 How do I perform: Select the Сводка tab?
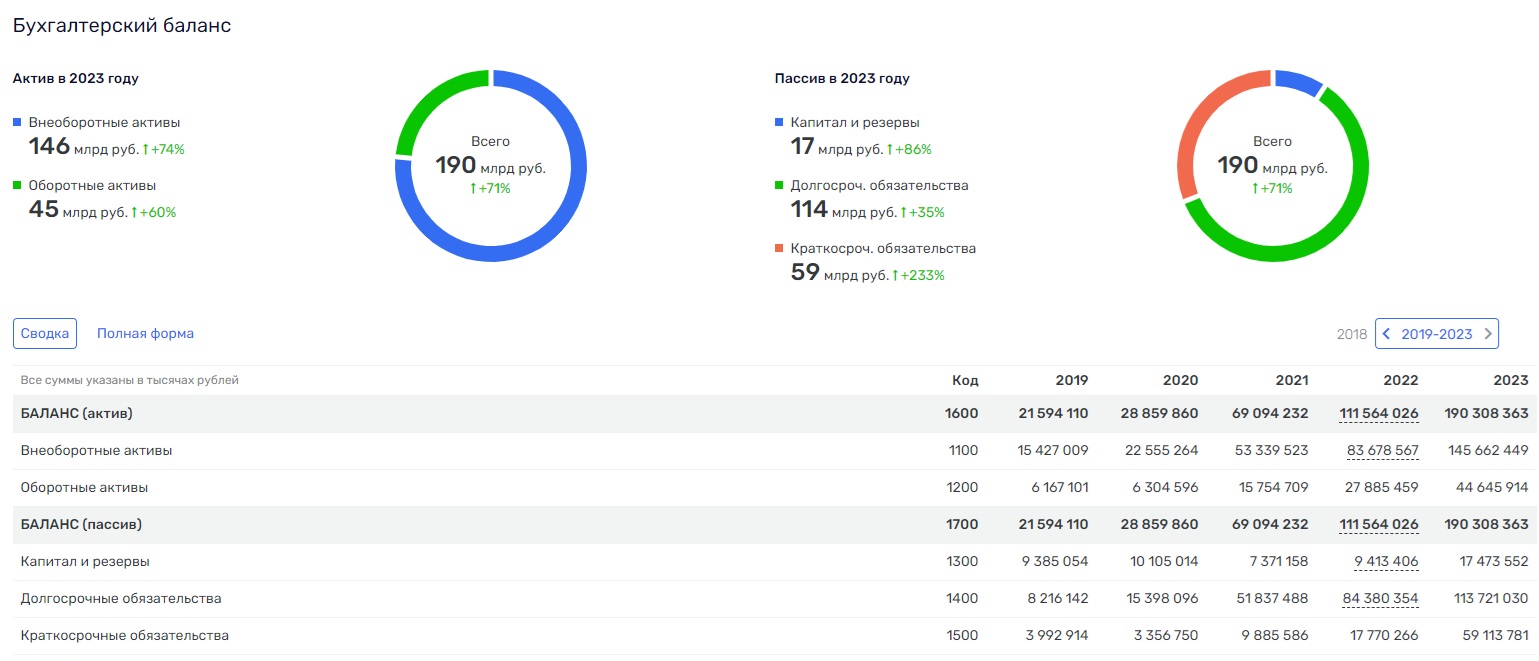tap(45, 334)
